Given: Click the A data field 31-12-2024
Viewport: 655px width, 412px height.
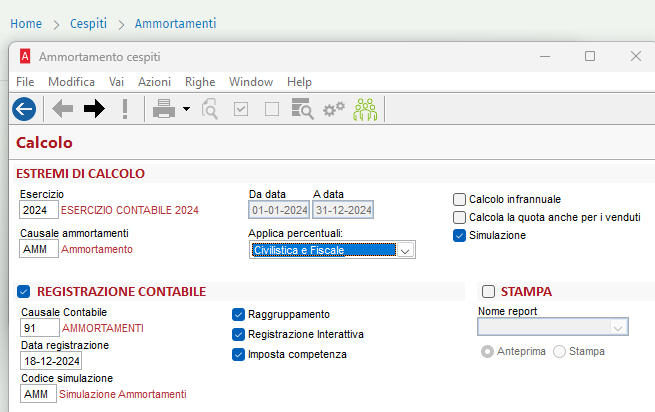Looking at the screenshot, I should coord(343,210).
